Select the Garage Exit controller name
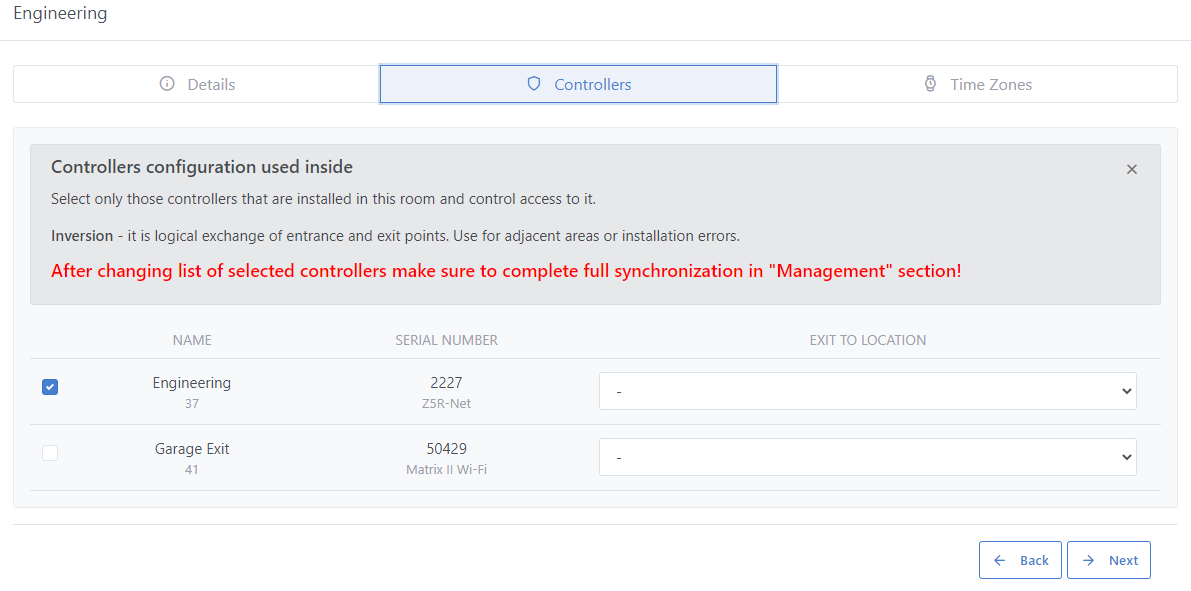Image resolution: width=1191 pixels, height=591 pixels. tap(192, 449)
